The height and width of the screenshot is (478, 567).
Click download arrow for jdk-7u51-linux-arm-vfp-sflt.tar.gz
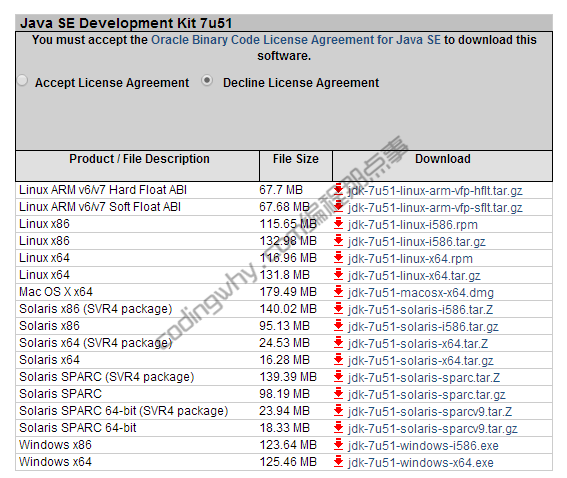click(338, 206)
